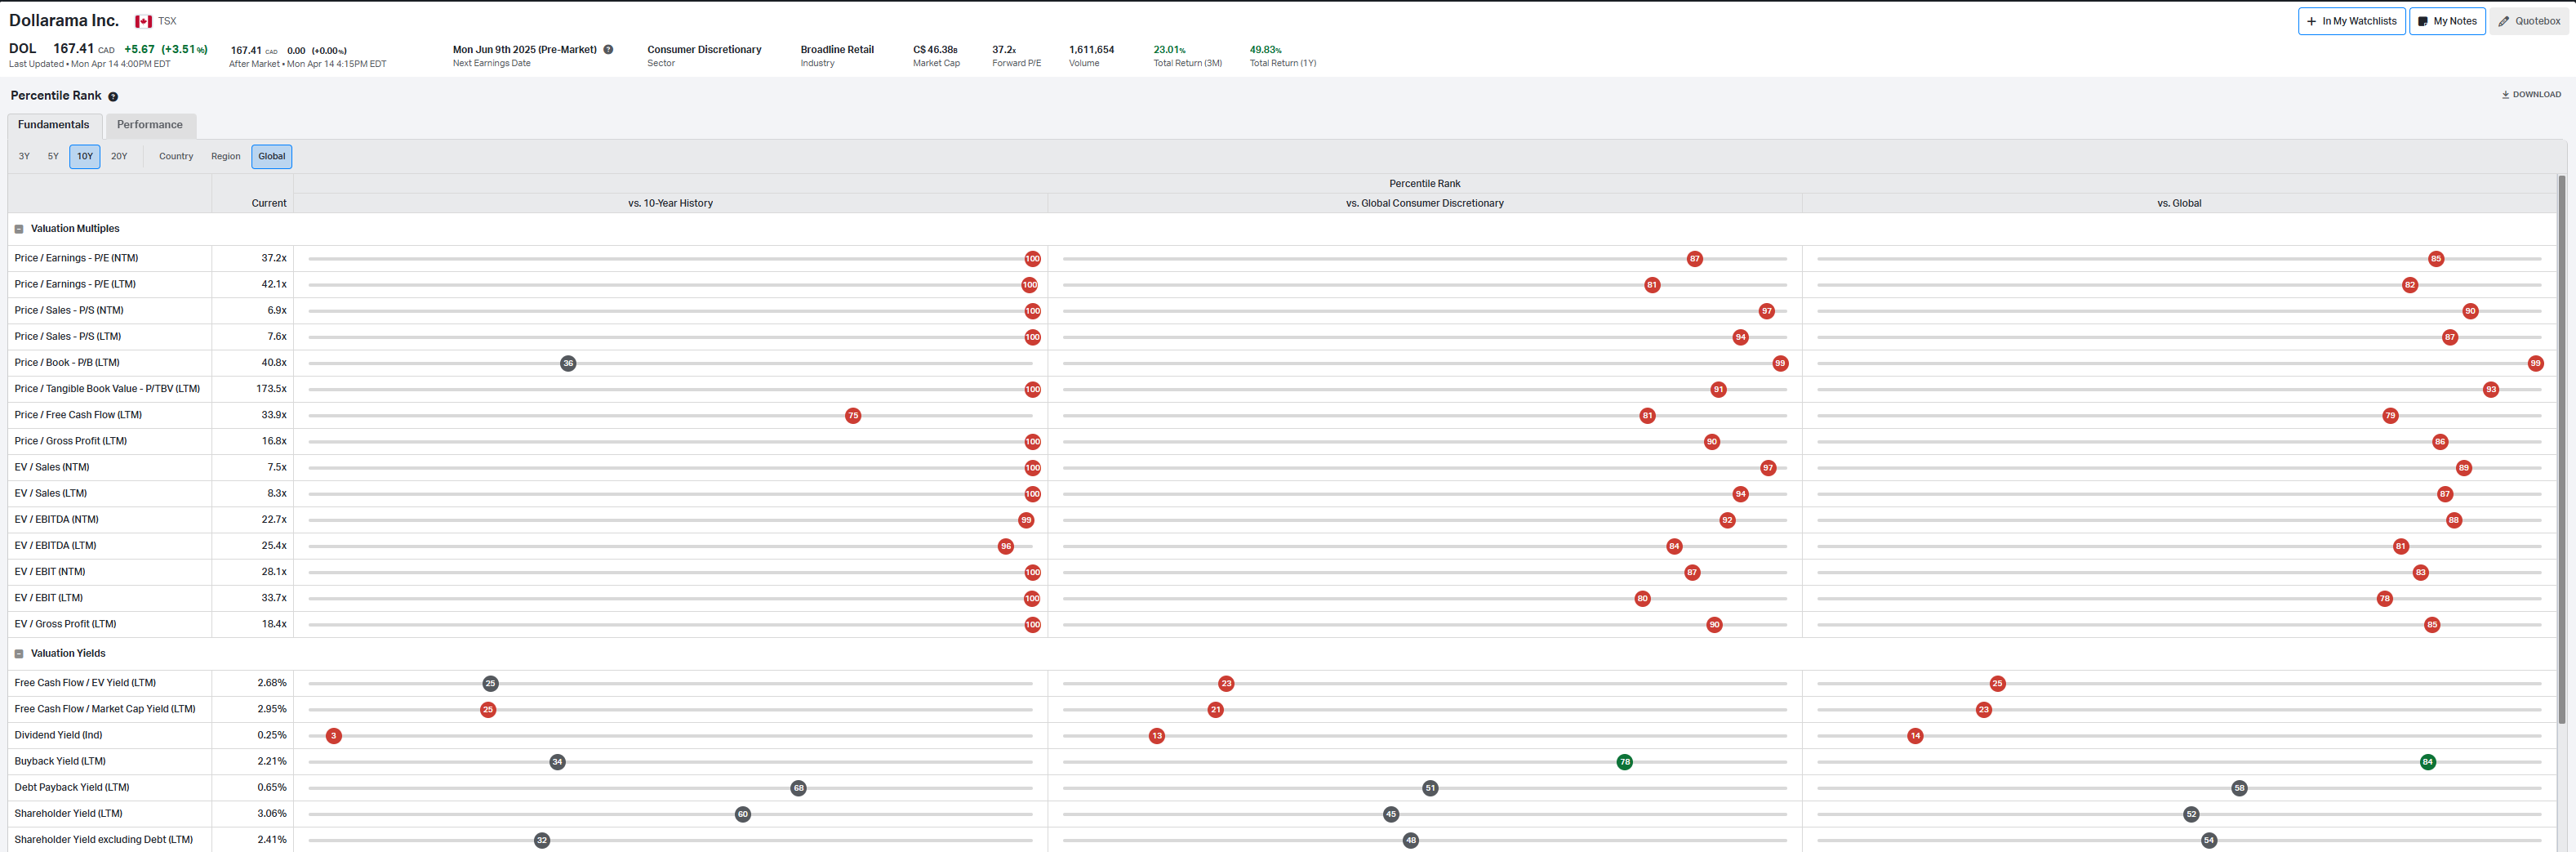Screen dimensions: 2576x852
Task: Click the C$46.38B Market Cap value
Action: (935, 50)
